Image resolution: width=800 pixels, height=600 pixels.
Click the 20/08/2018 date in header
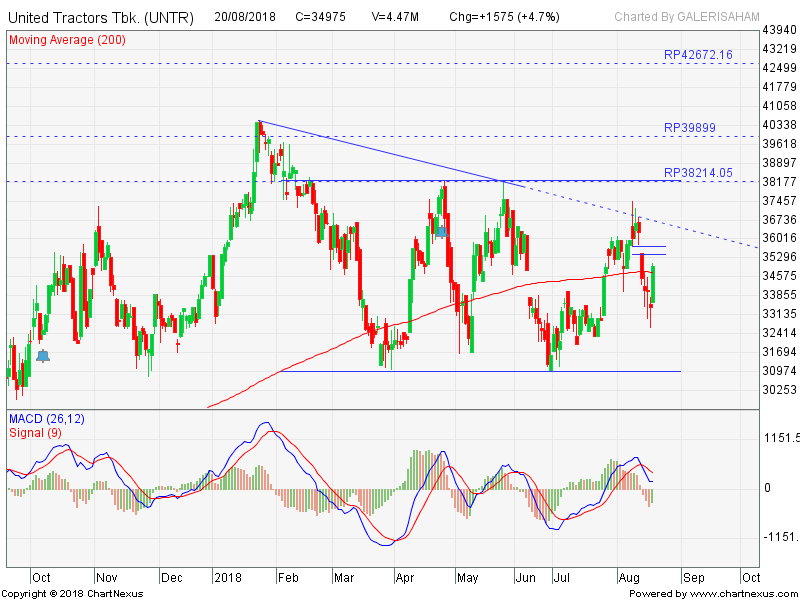coord(245,17)
